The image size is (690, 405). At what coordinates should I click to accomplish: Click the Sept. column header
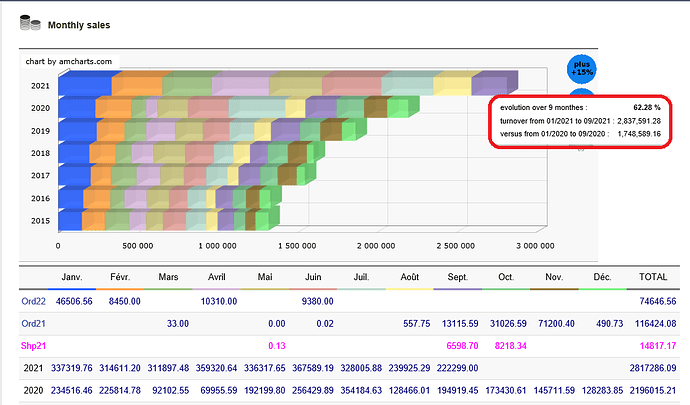click(458, 277)
